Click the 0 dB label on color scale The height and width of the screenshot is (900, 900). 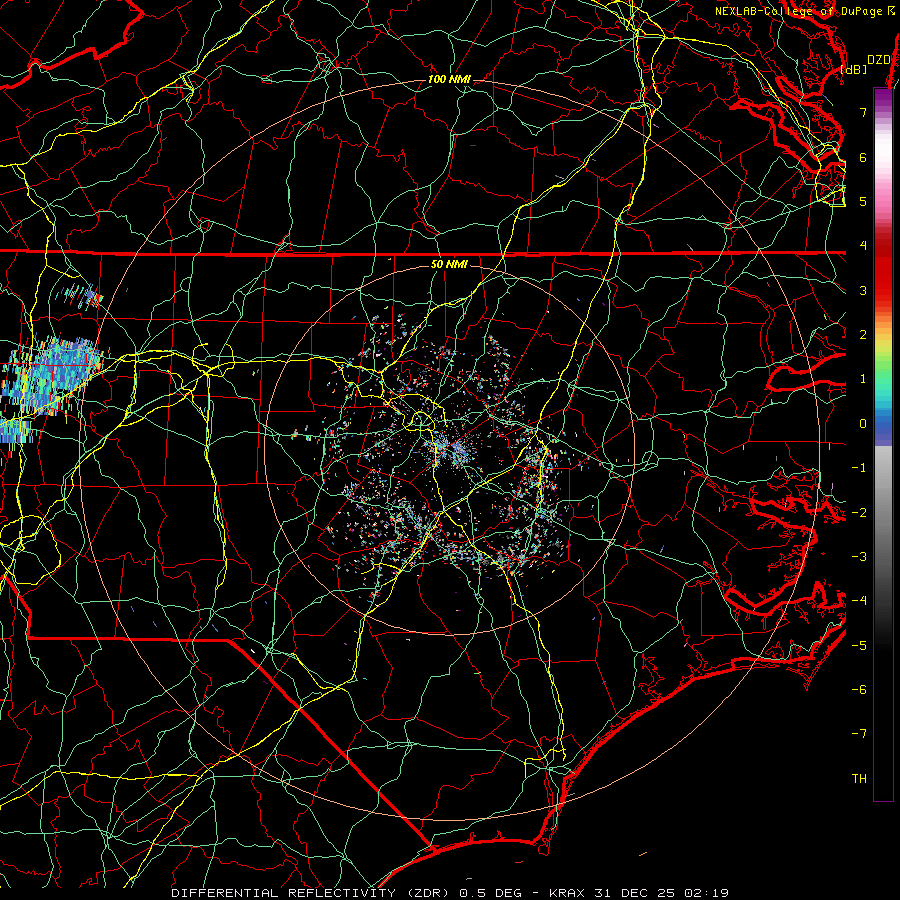863,424
